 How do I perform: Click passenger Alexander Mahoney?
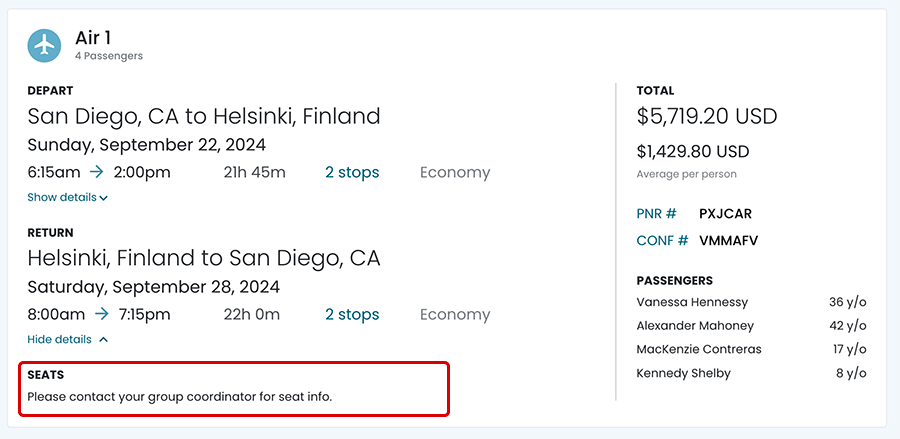[695, 325]
